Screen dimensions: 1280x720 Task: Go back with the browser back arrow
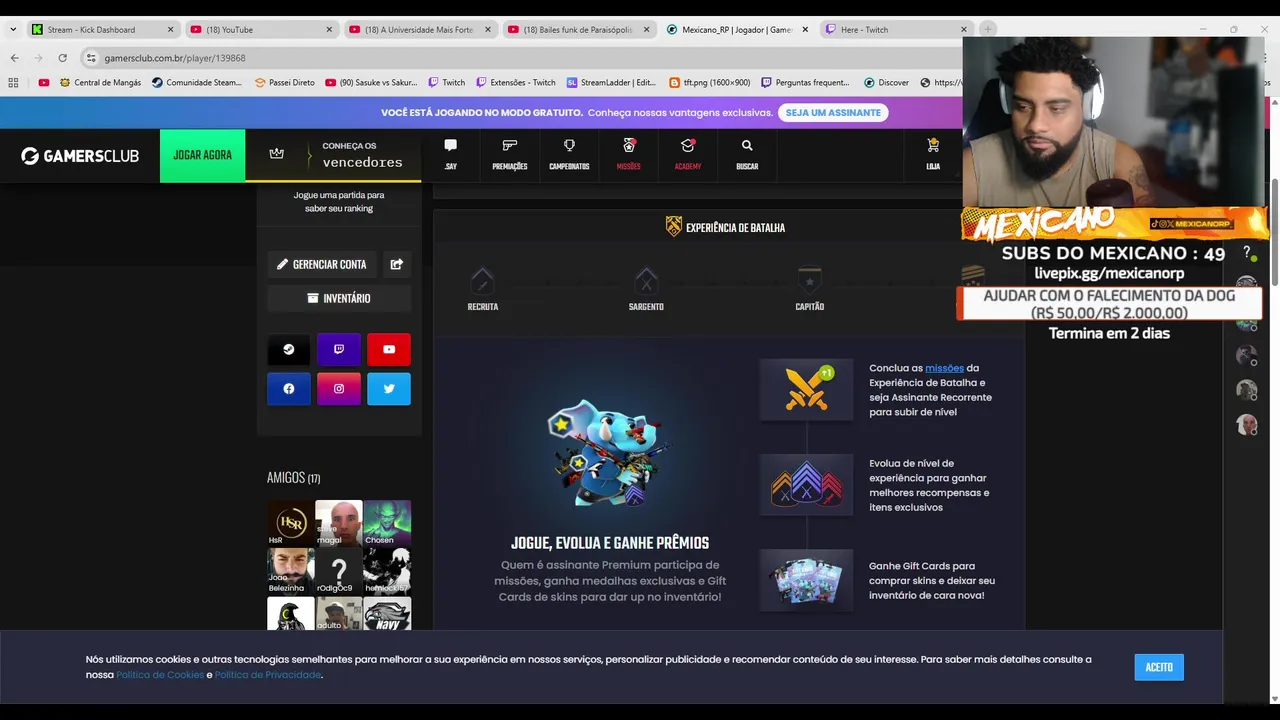pyautogui.click(x=14, y=58)
